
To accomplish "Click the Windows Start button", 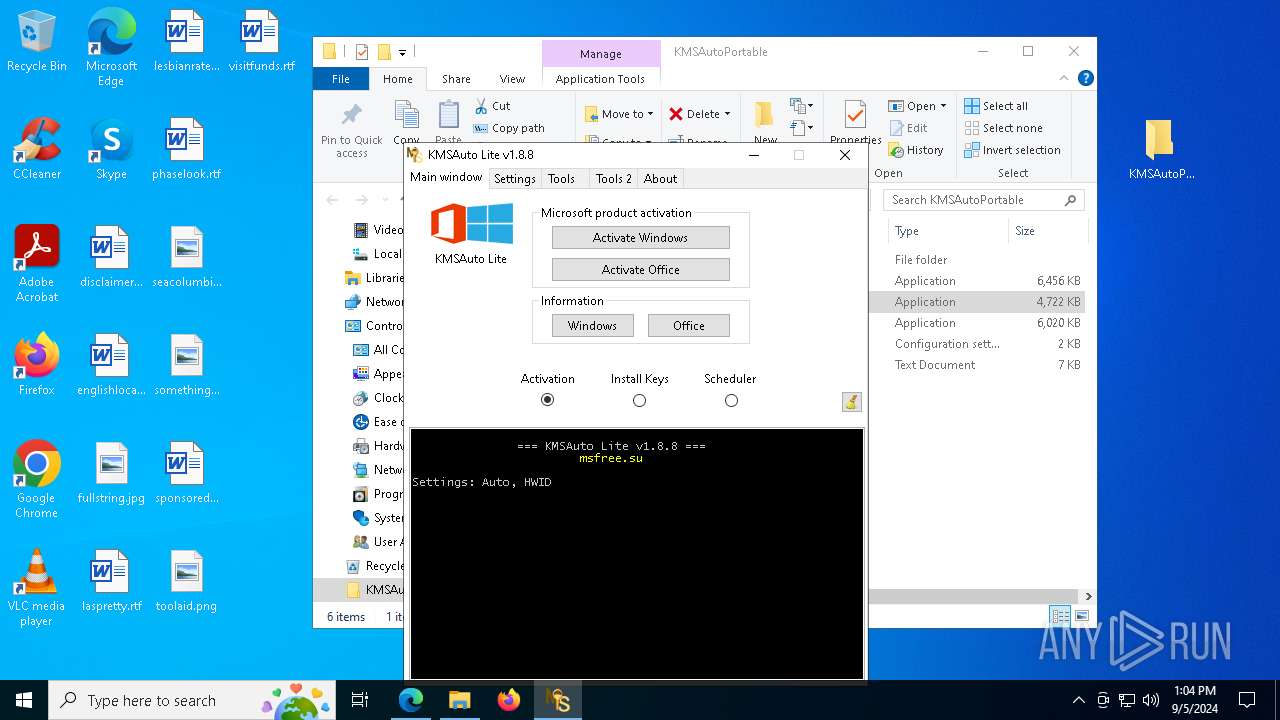I will coord(24,700).
